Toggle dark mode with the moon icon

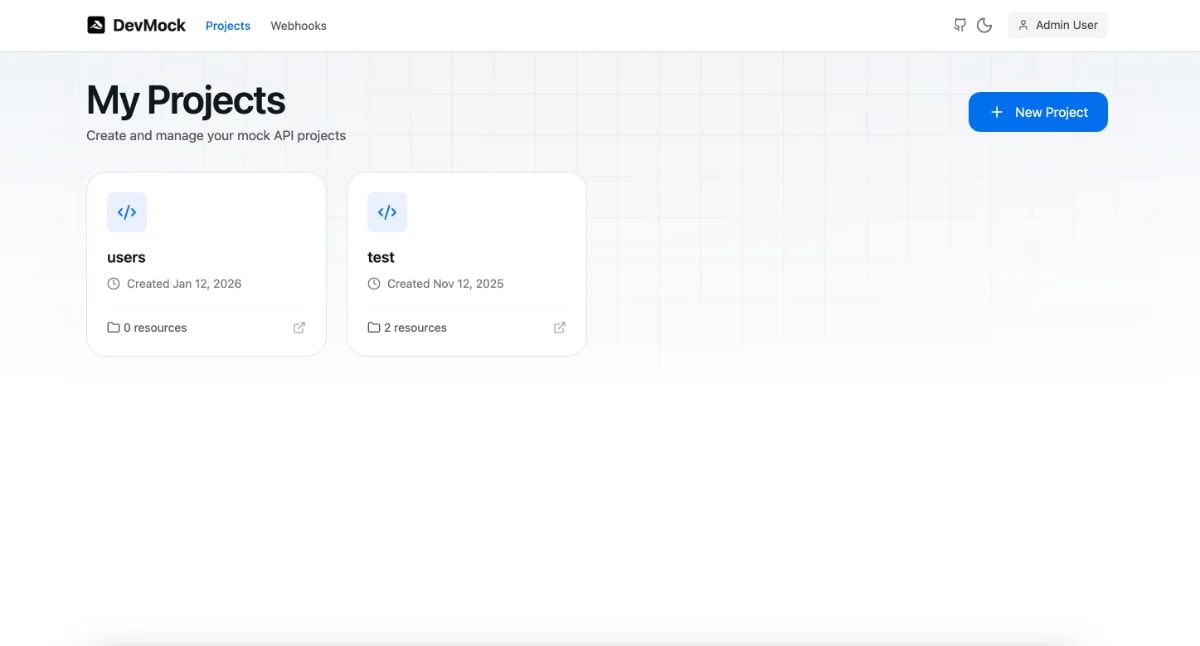984,24
